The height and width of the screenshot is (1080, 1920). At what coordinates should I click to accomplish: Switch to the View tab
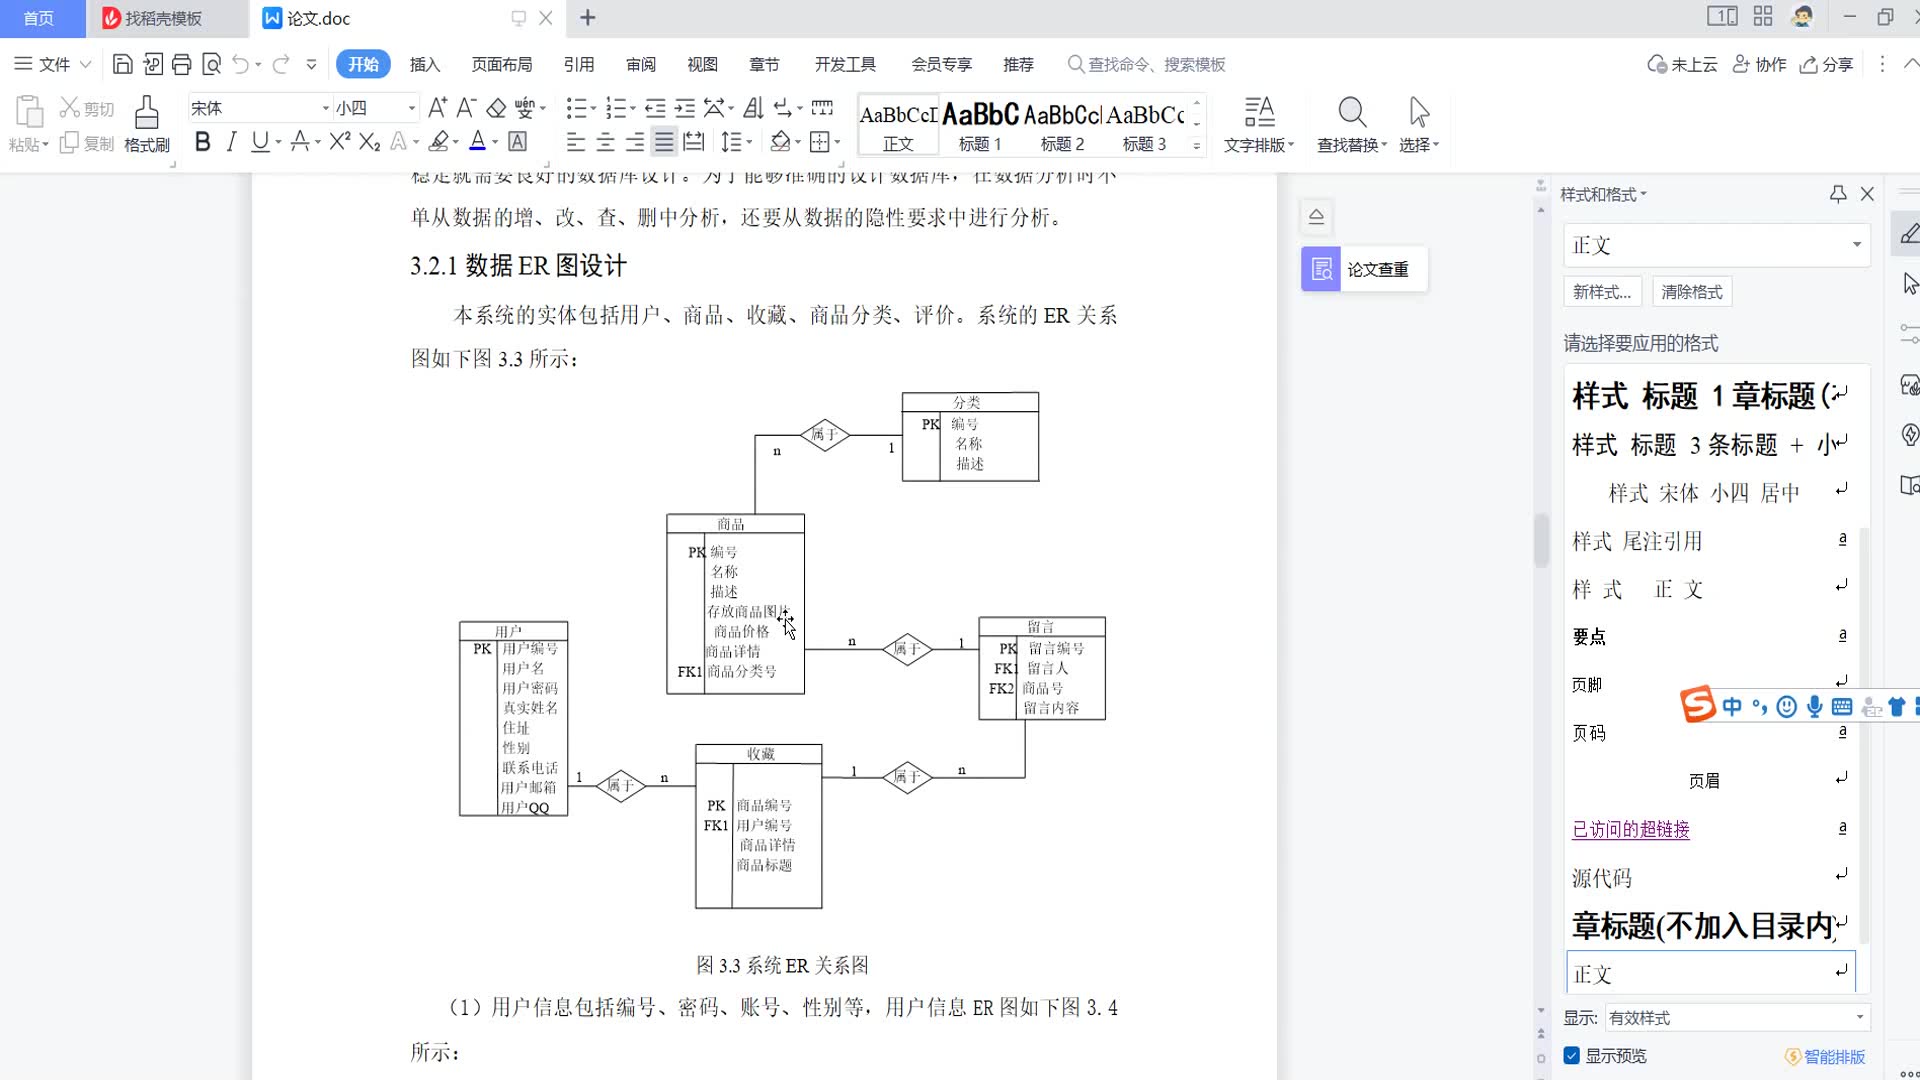coord(702,65)
